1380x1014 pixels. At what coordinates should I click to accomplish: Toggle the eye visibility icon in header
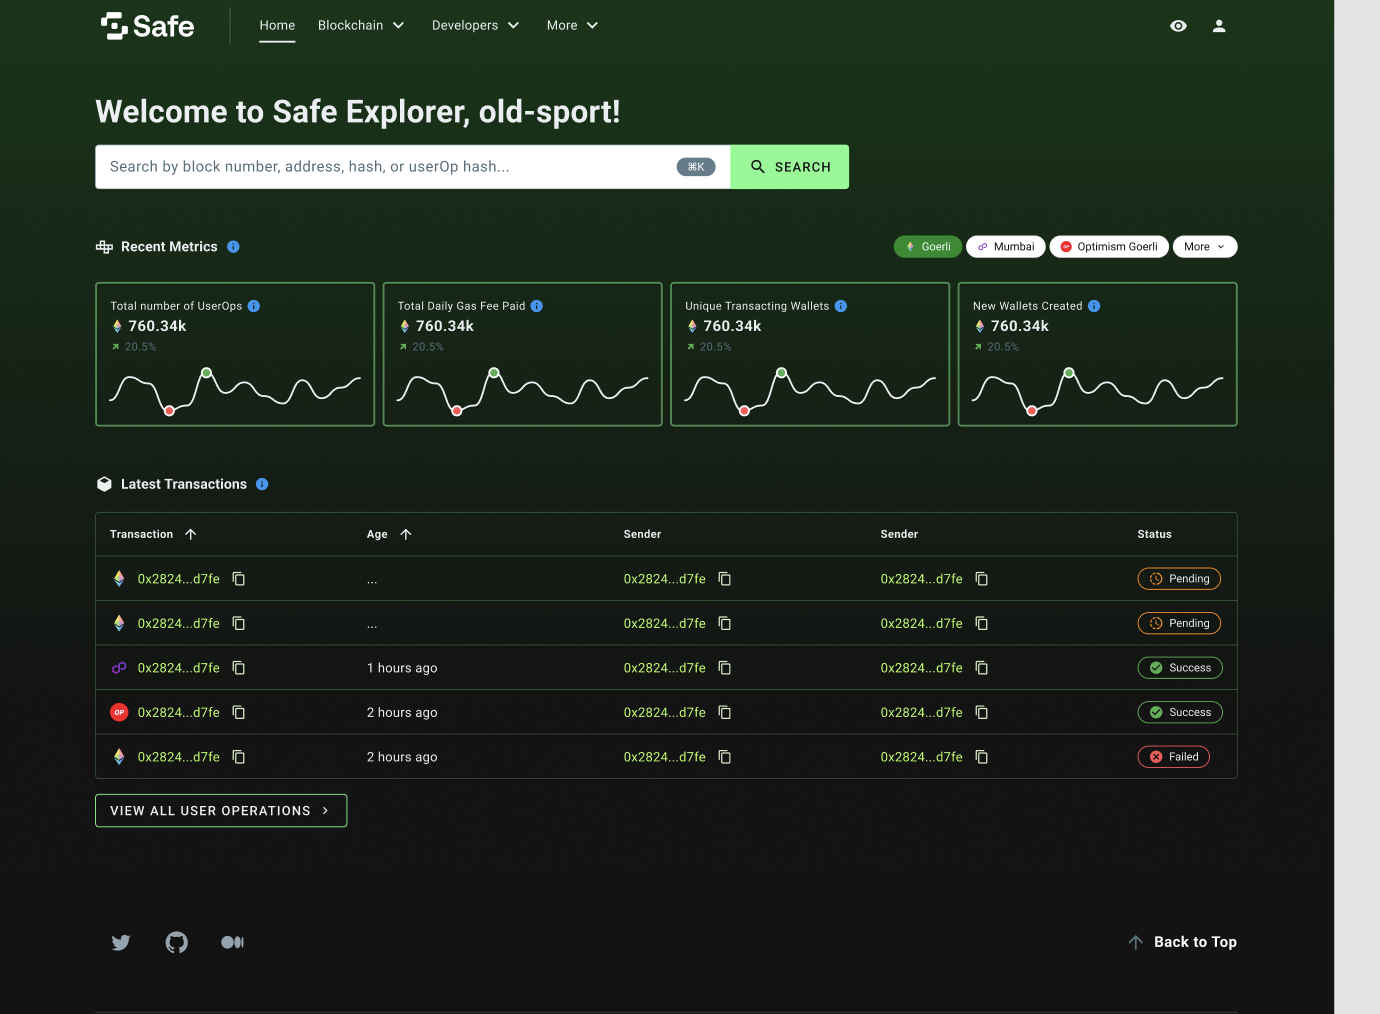pyautogui.click(x=1178, y=26)
